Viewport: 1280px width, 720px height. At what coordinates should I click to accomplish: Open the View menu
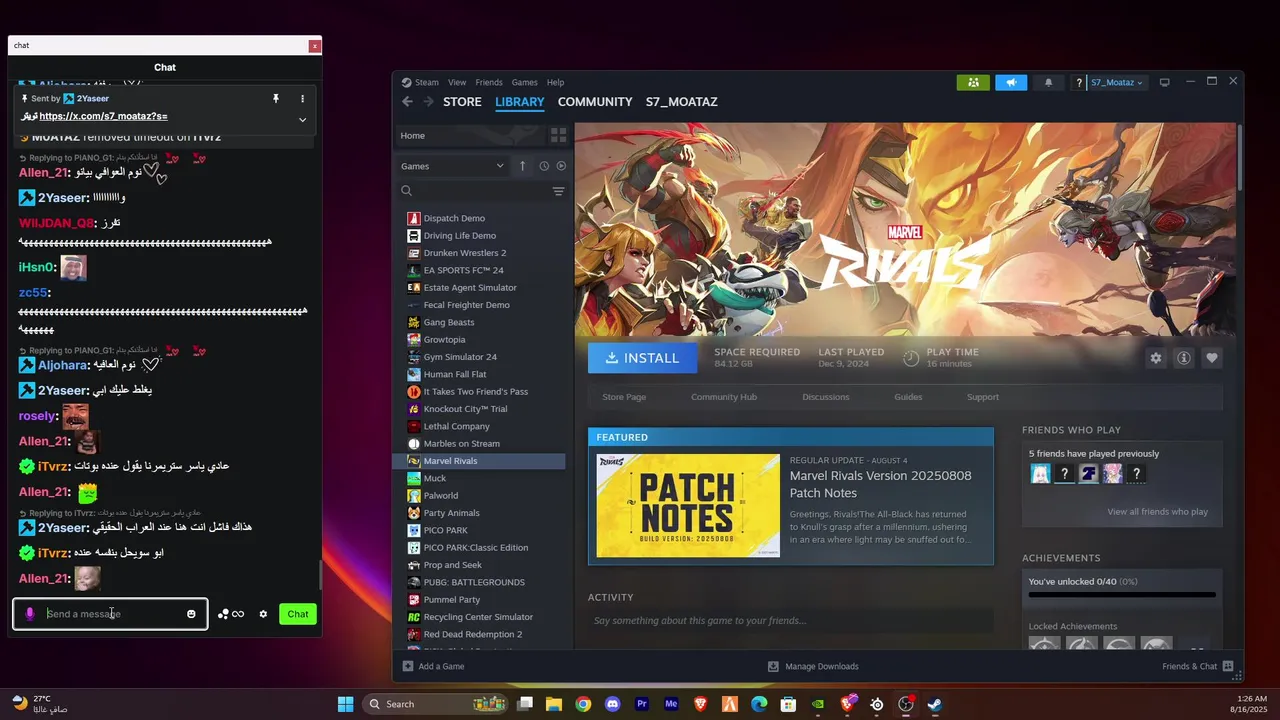(x=457, y=82)
